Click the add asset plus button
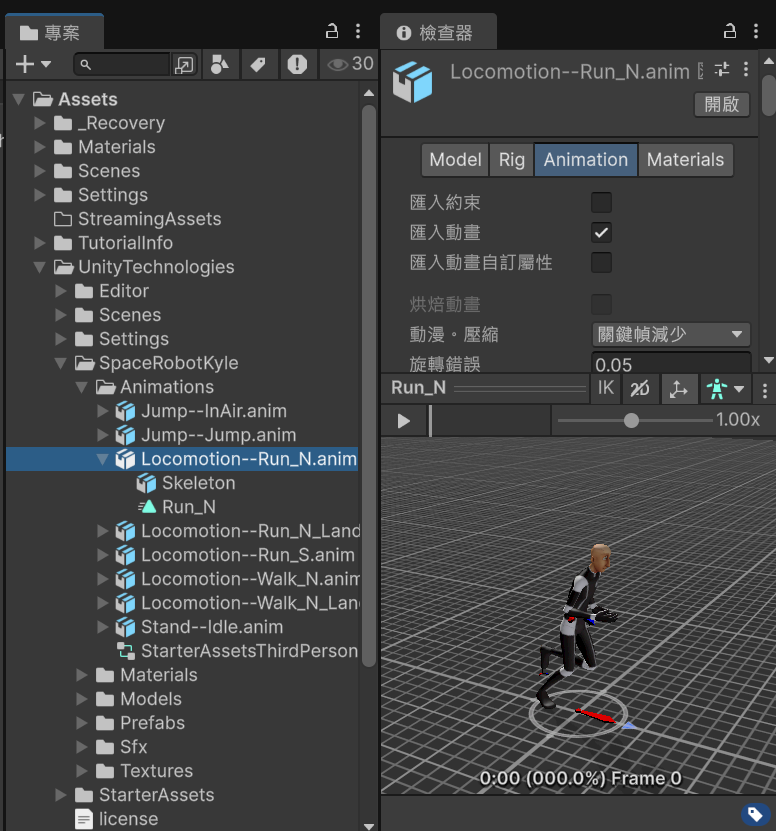This screenshot has height=831, width=776. tap(25, 64)
